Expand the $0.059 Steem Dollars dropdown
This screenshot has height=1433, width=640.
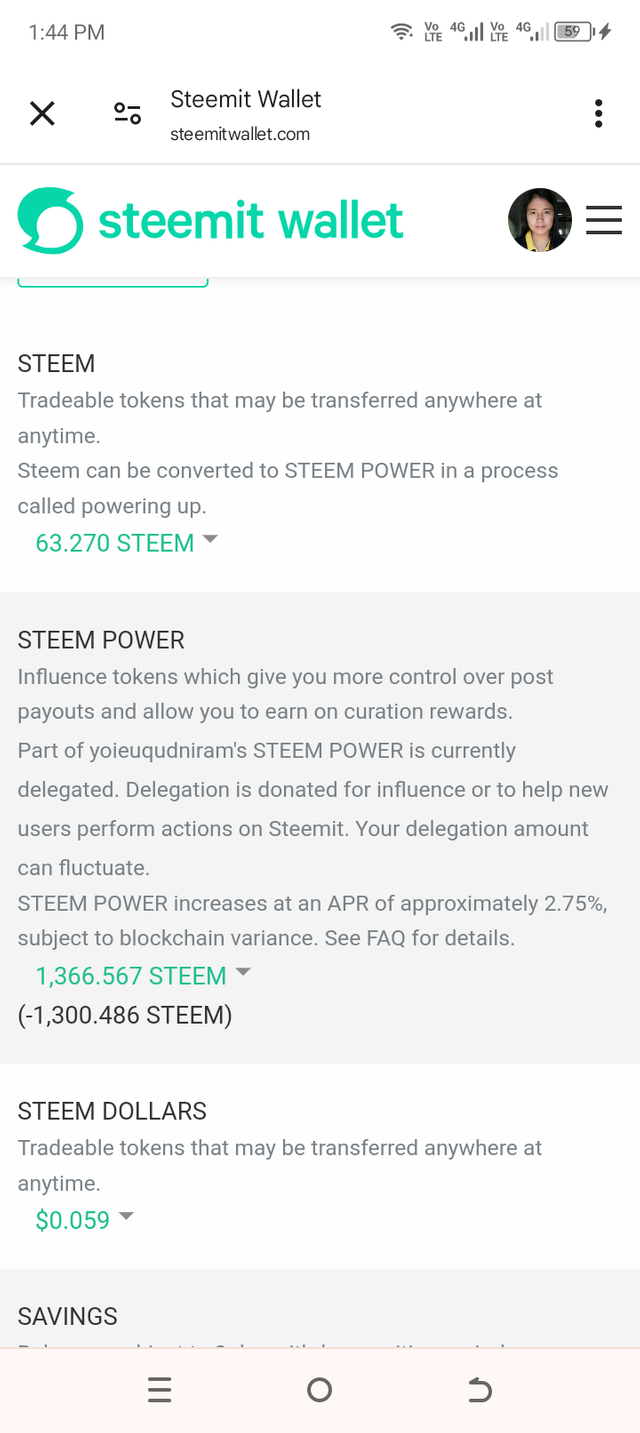(84, 1219)
